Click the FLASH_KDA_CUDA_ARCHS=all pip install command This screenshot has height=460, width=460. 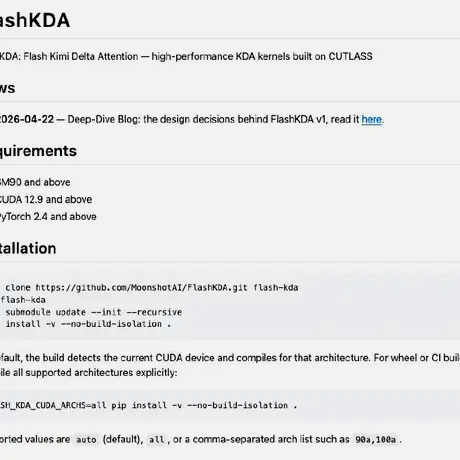148,405
